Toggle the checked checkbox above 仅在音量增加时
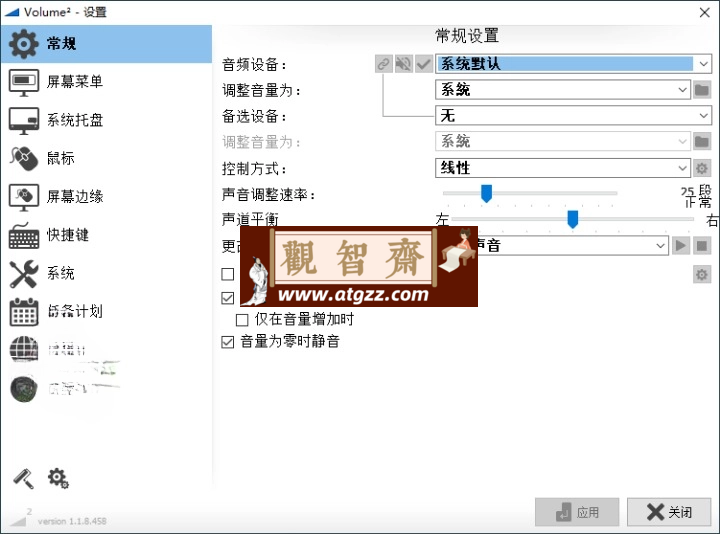Viewport: 720px width, 534px height. (228, 298)
